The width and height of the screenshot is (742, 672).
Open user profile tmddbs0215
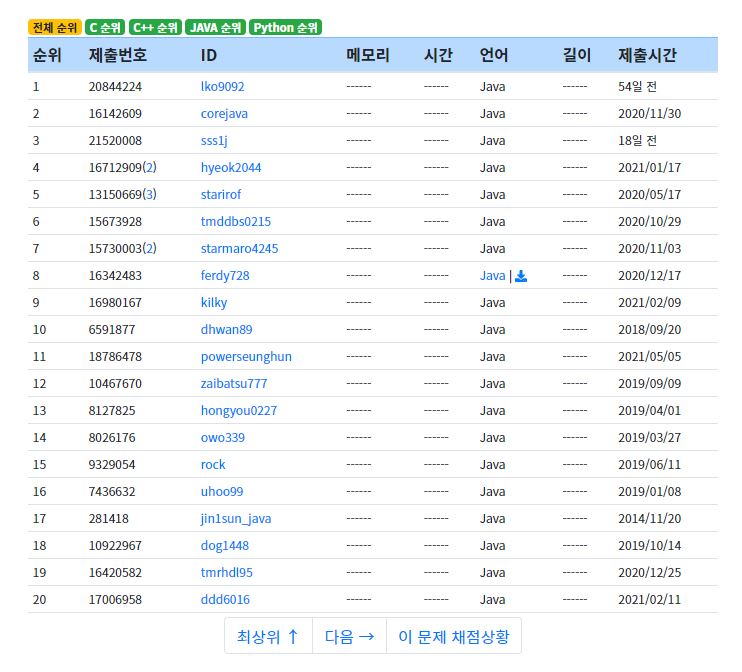(236, 221)
